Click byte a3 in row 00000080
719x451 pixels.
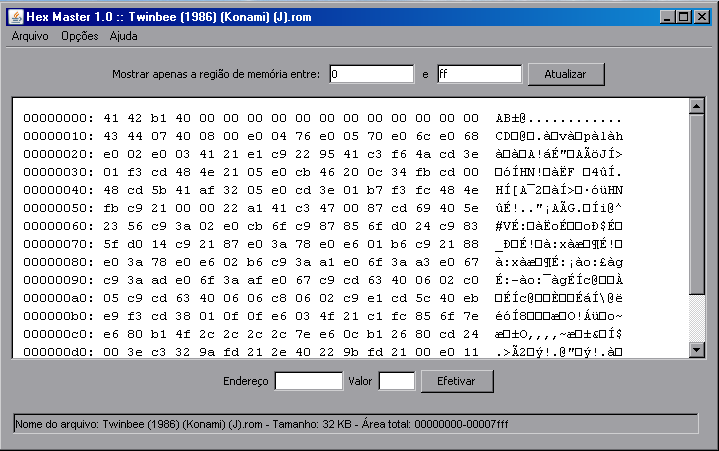423,262
